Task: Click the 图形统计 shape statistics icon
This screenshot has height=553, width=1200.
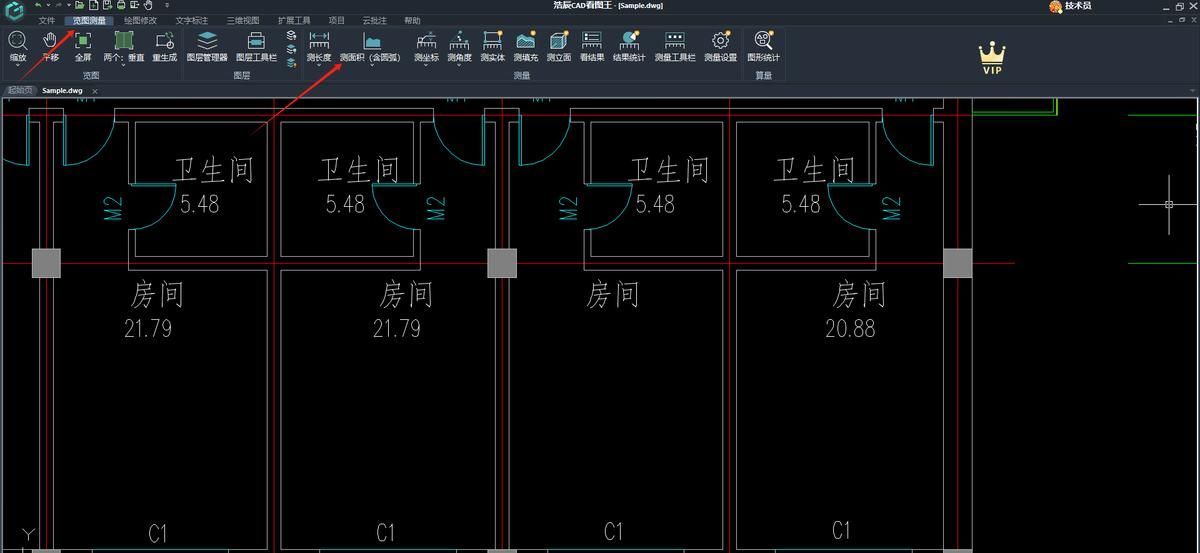Action: point(763,45)
